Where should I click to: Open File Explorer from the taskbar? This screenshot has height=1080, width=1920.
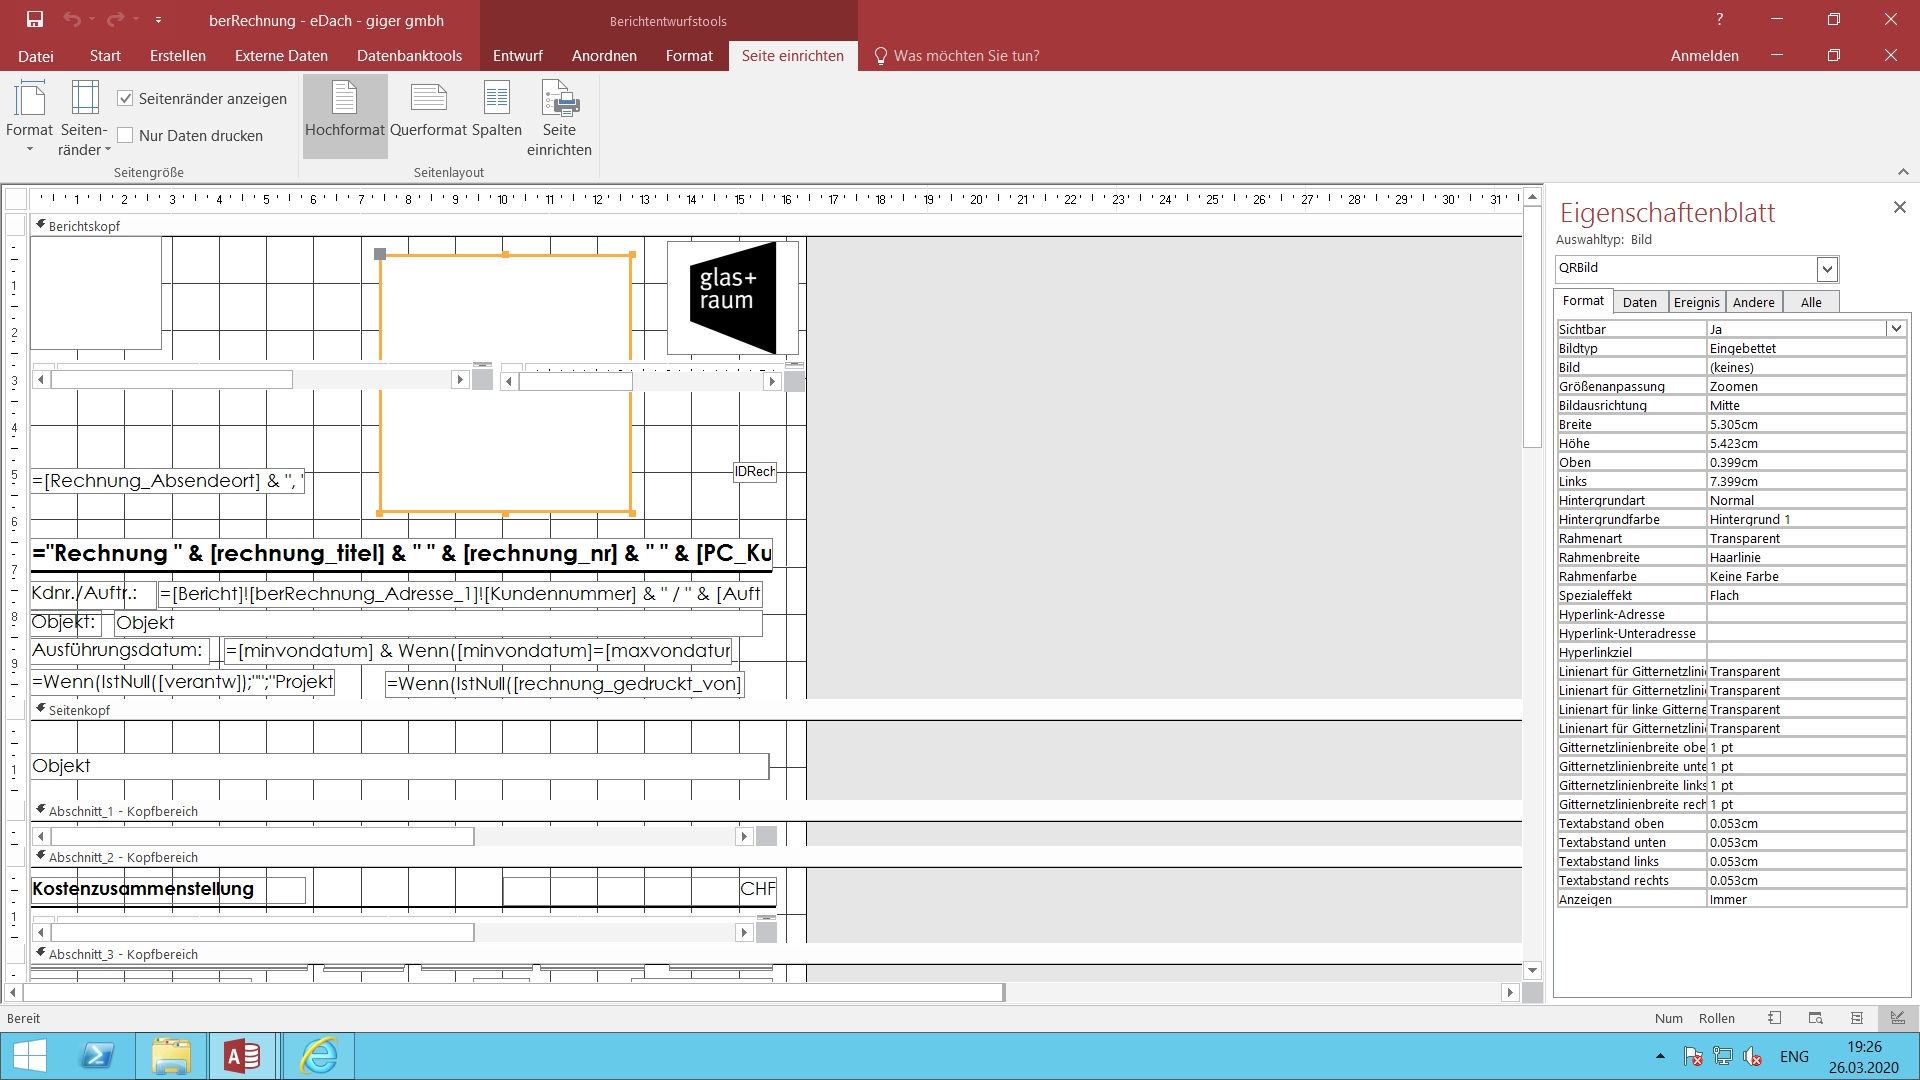tap(171, 1056)
